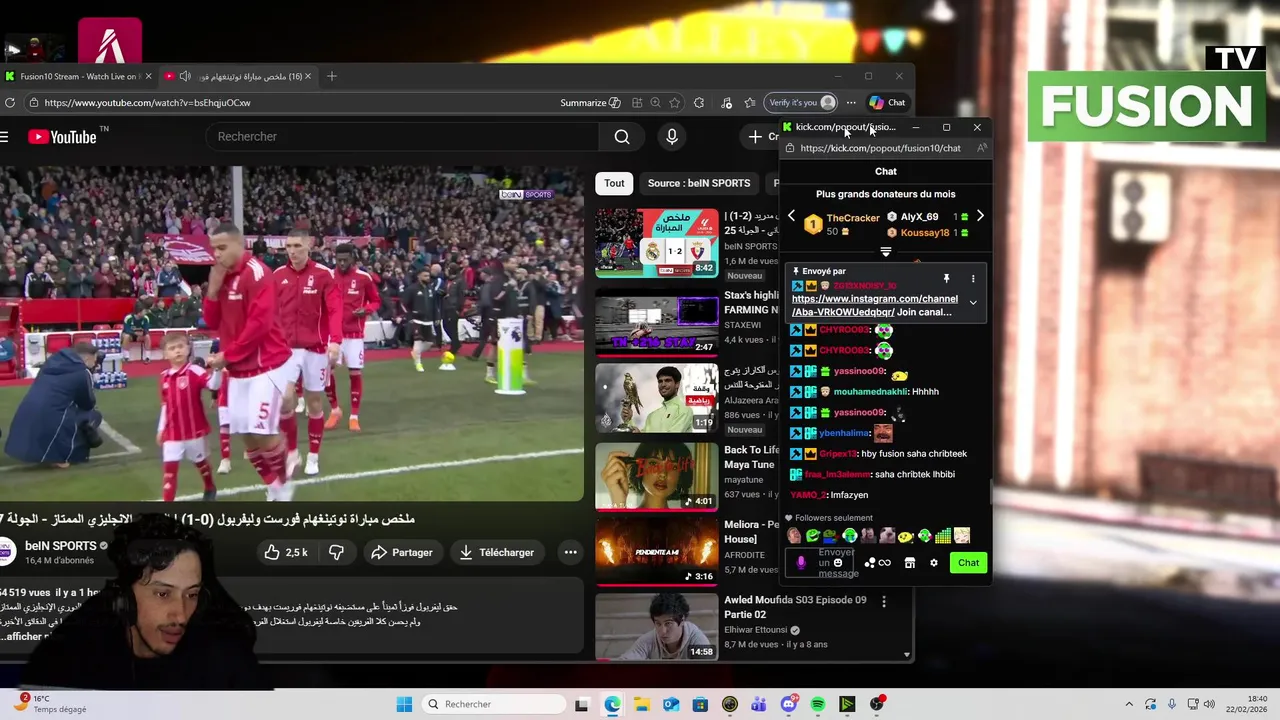Screen dimensions: 1280x720
Task: Open the Windows Start menu
Action: click(404, 704)
